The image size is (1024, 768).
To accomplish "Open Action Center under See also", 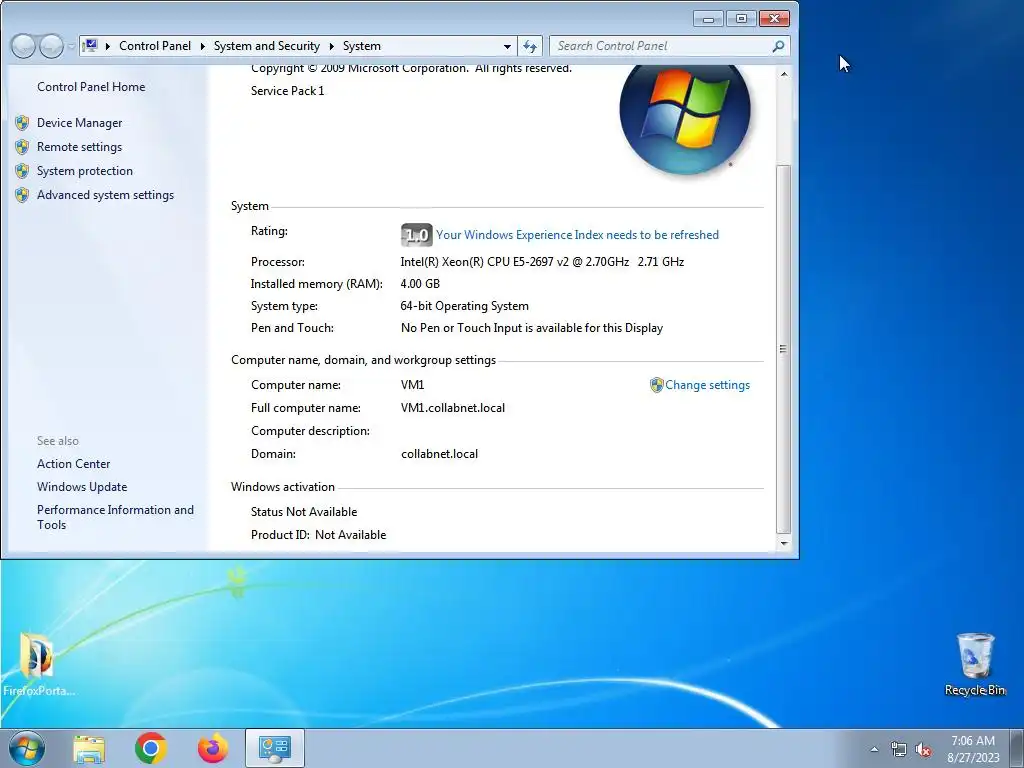I will click(x=73, y=464).
